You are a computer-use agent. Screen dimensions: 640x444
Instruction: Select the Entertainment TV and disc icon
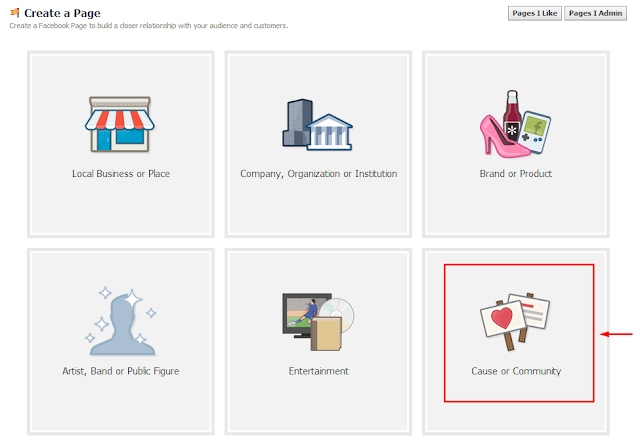tap(318, 322)
